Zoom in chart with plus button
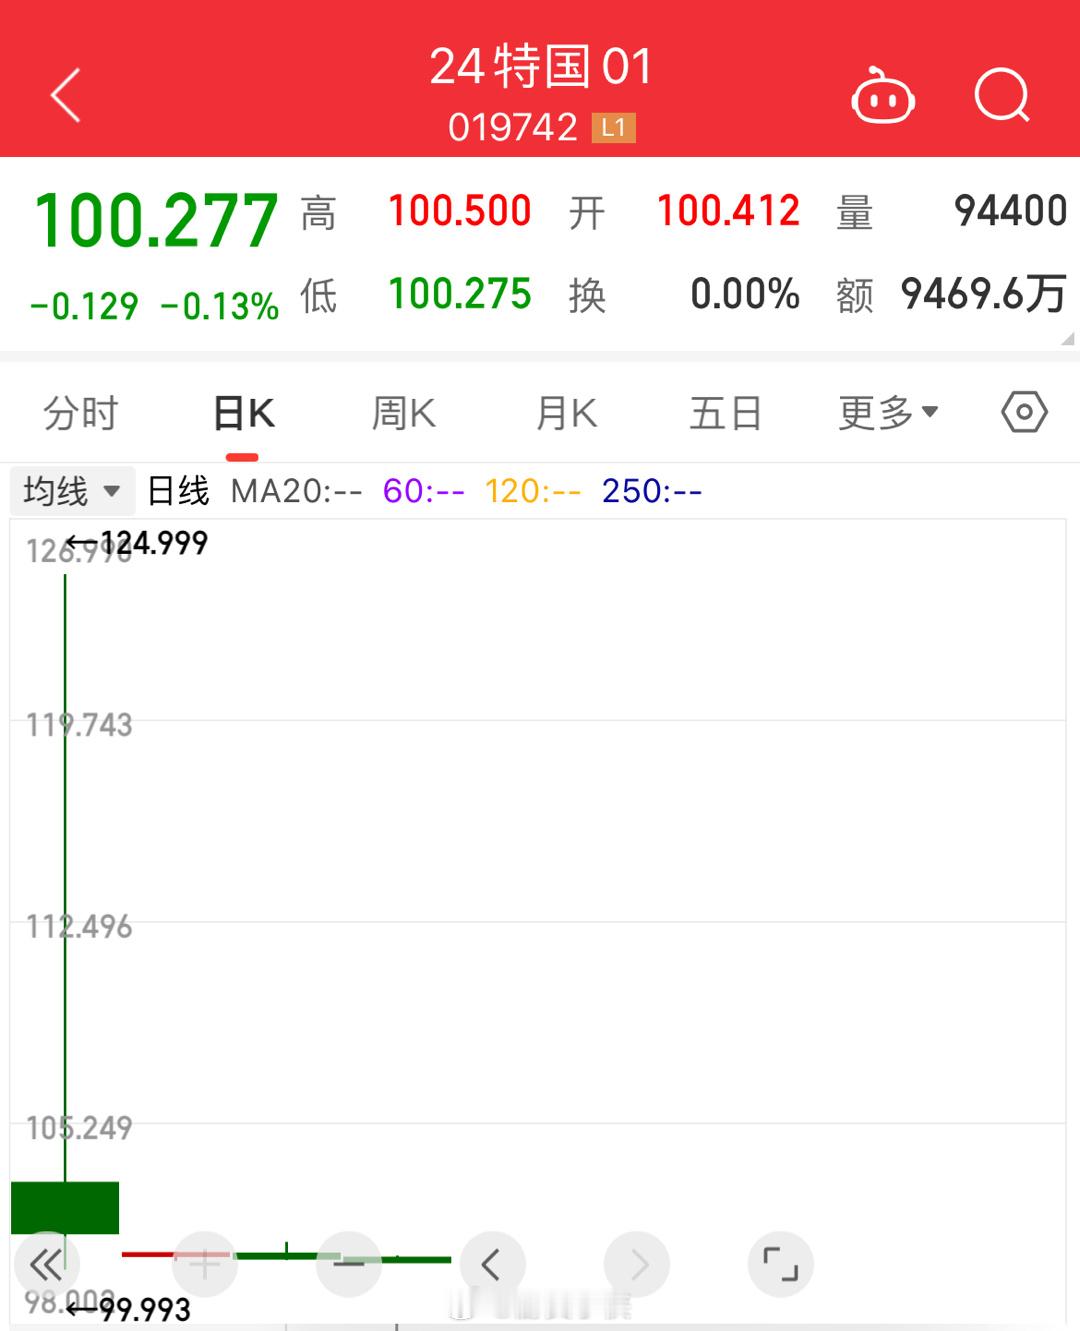1080x1331 pixels. [205, 1265]
